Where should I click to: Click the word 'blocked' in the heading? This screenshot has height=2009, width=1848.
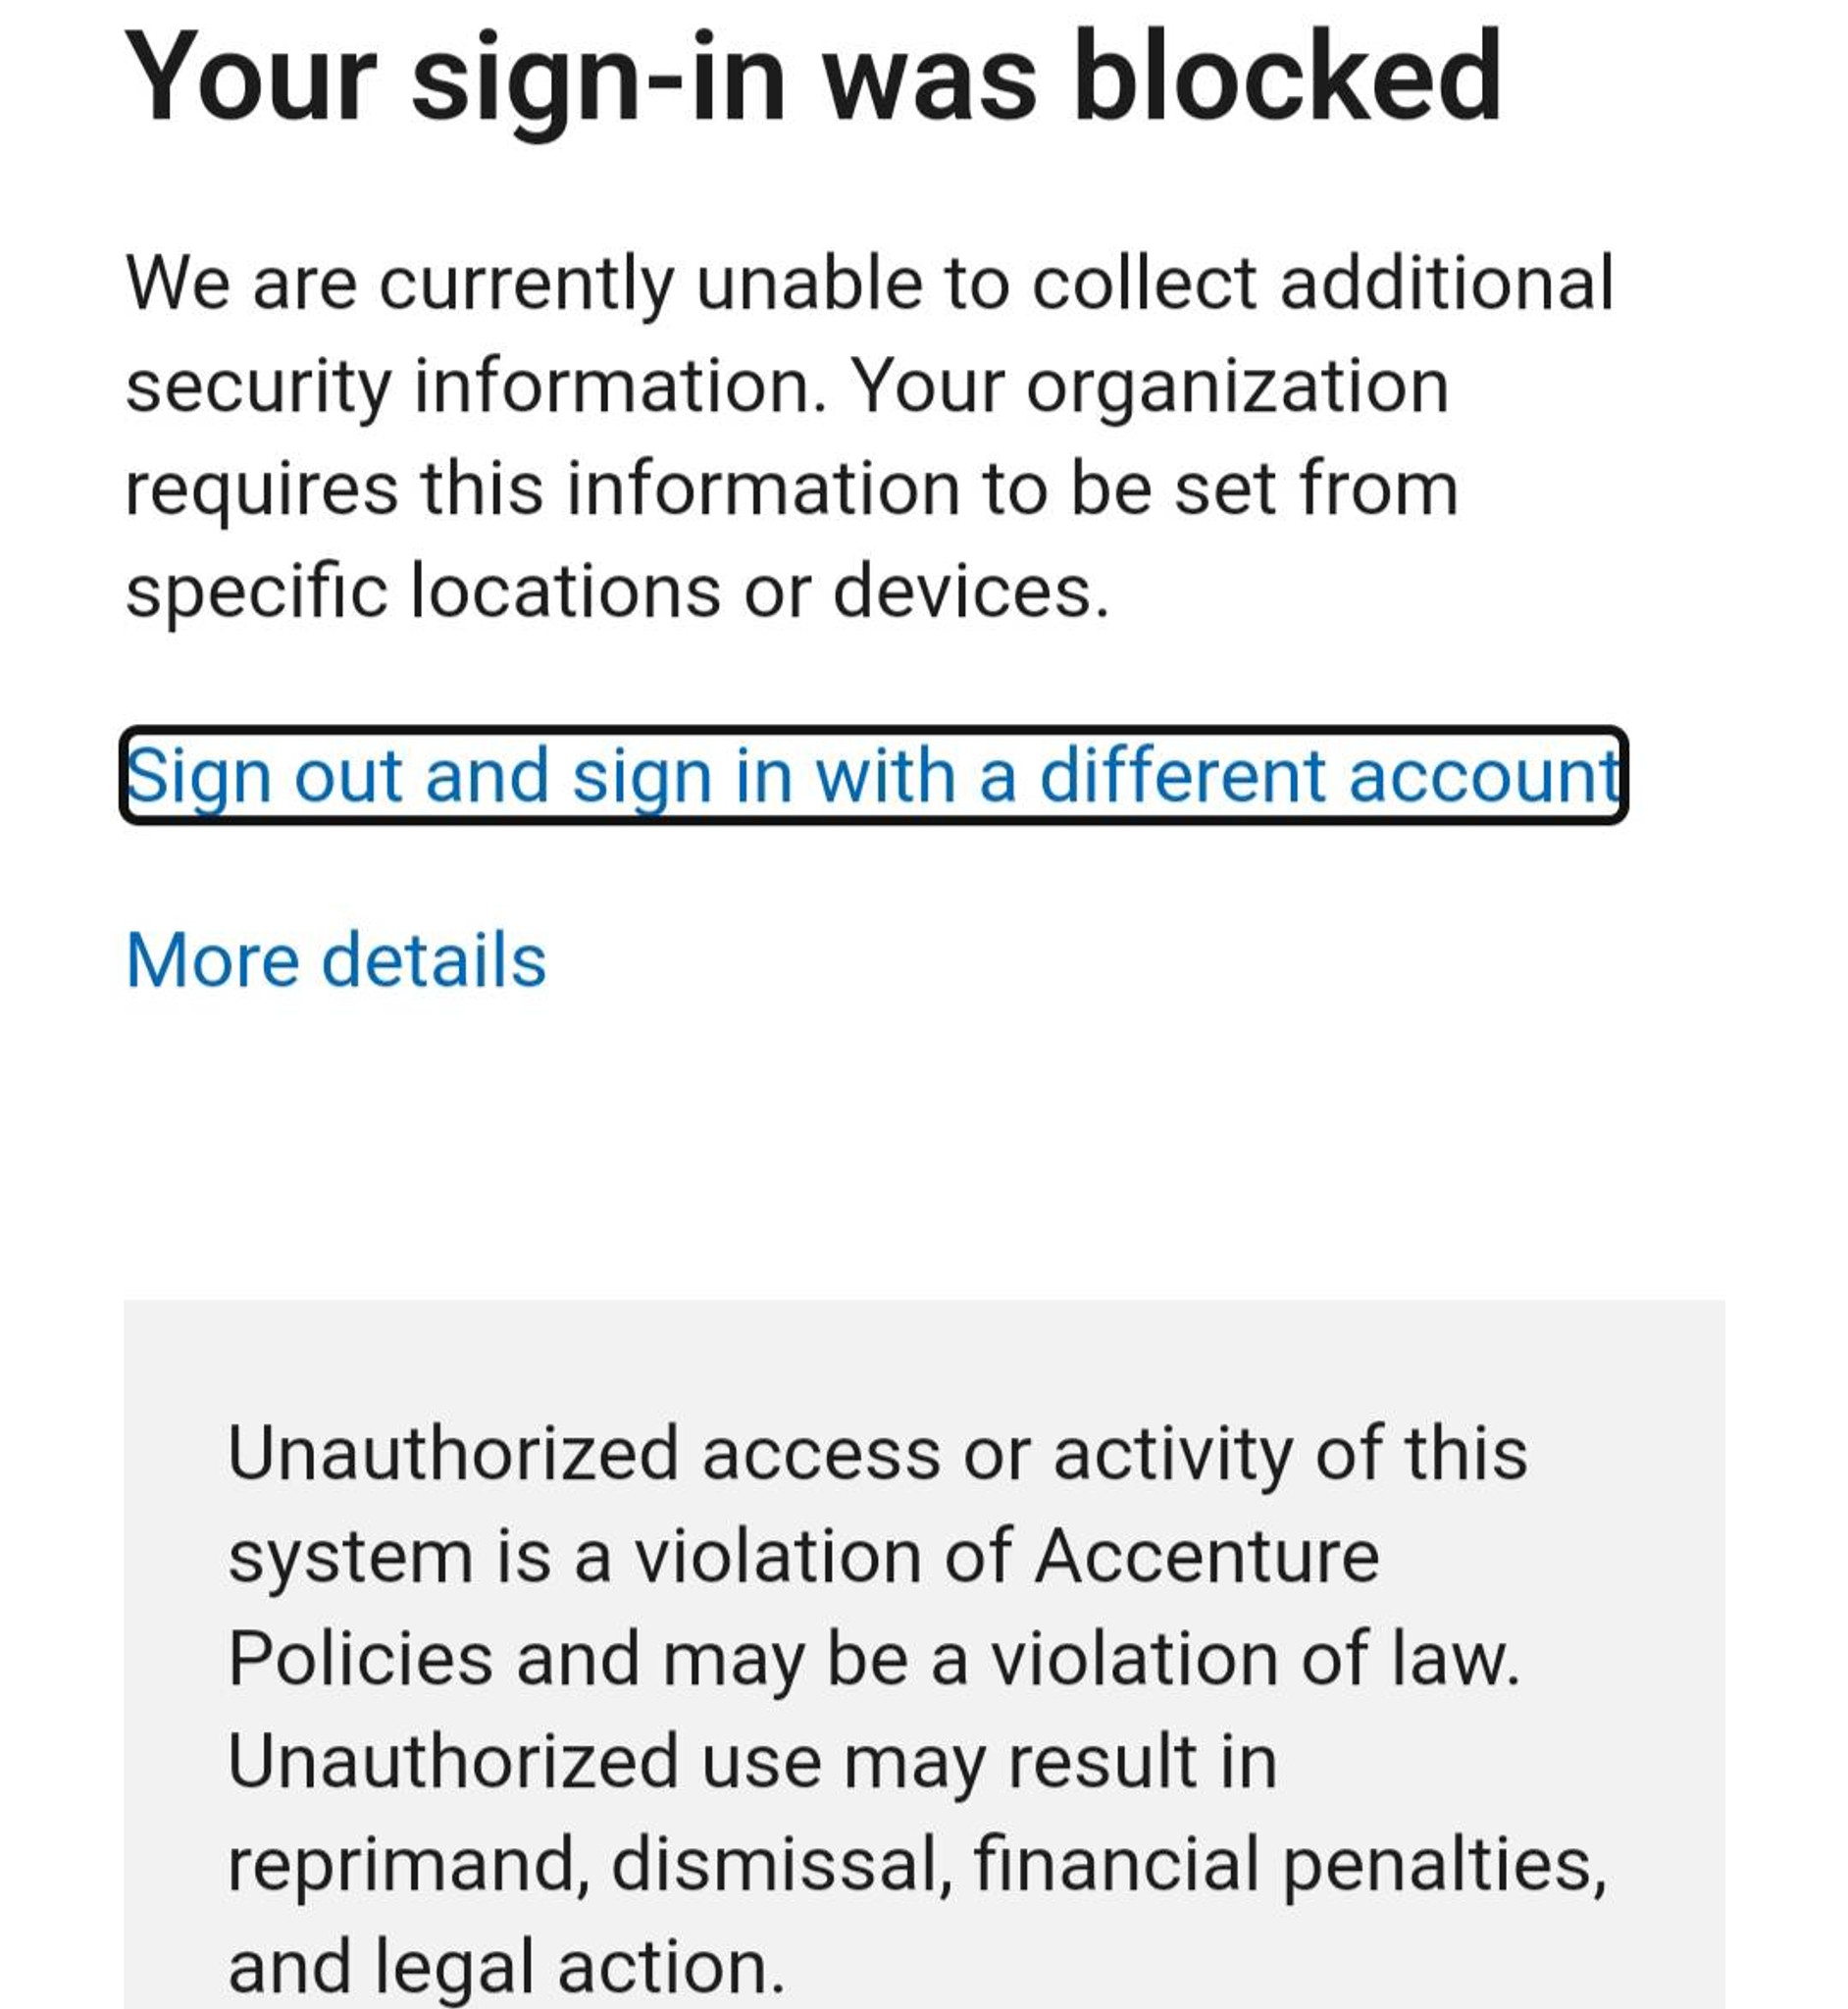[1286, 78]
